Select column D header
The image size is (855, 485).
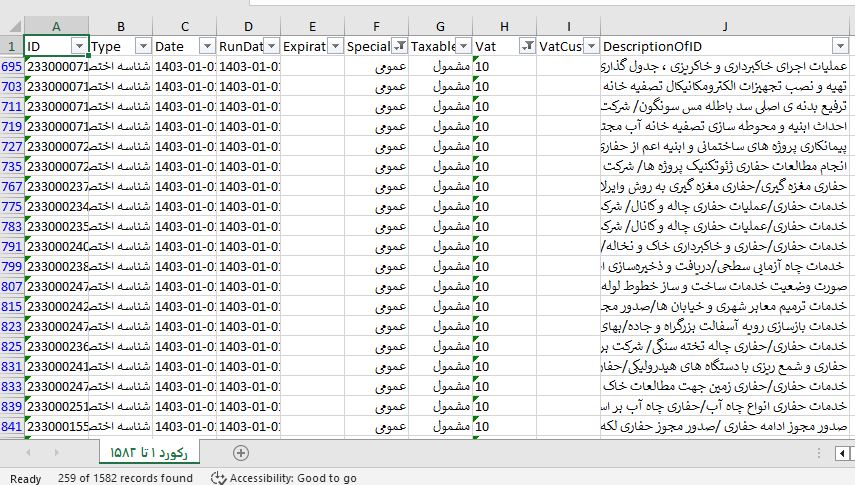coord(248,26)
